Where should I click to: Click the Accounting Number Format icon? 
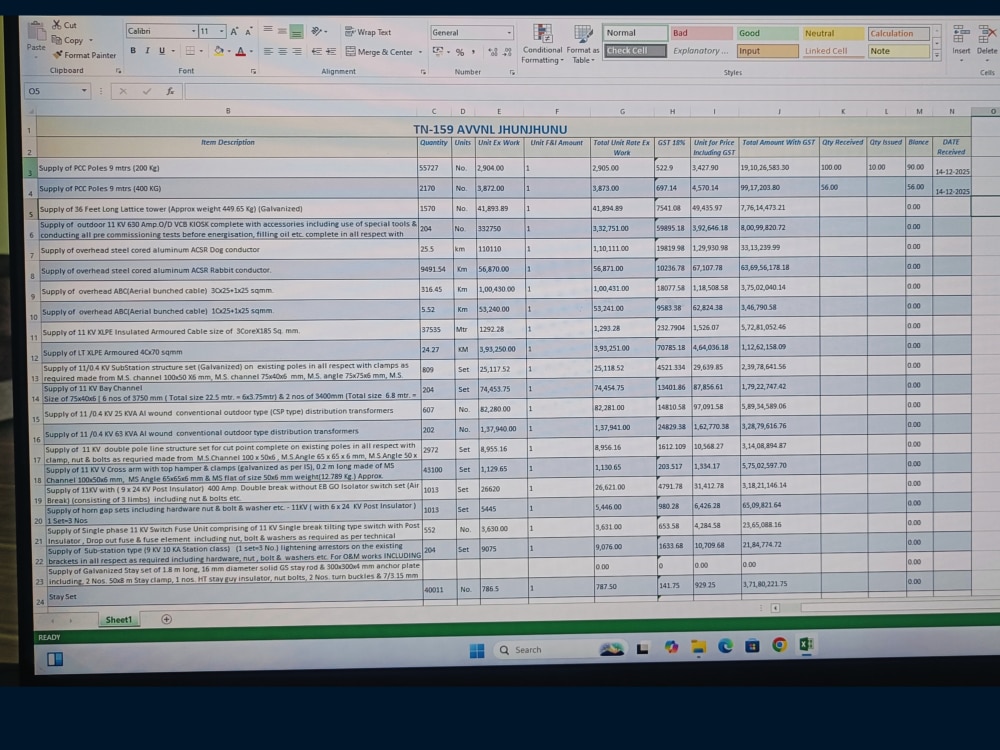438,52
